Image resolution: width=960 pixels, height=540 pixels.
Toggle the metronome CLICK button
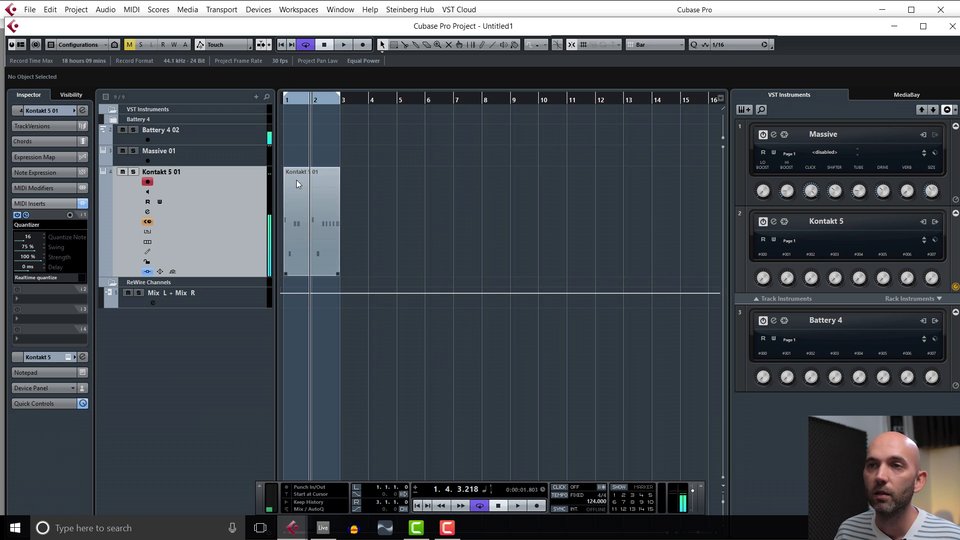(x=559, y=487)
